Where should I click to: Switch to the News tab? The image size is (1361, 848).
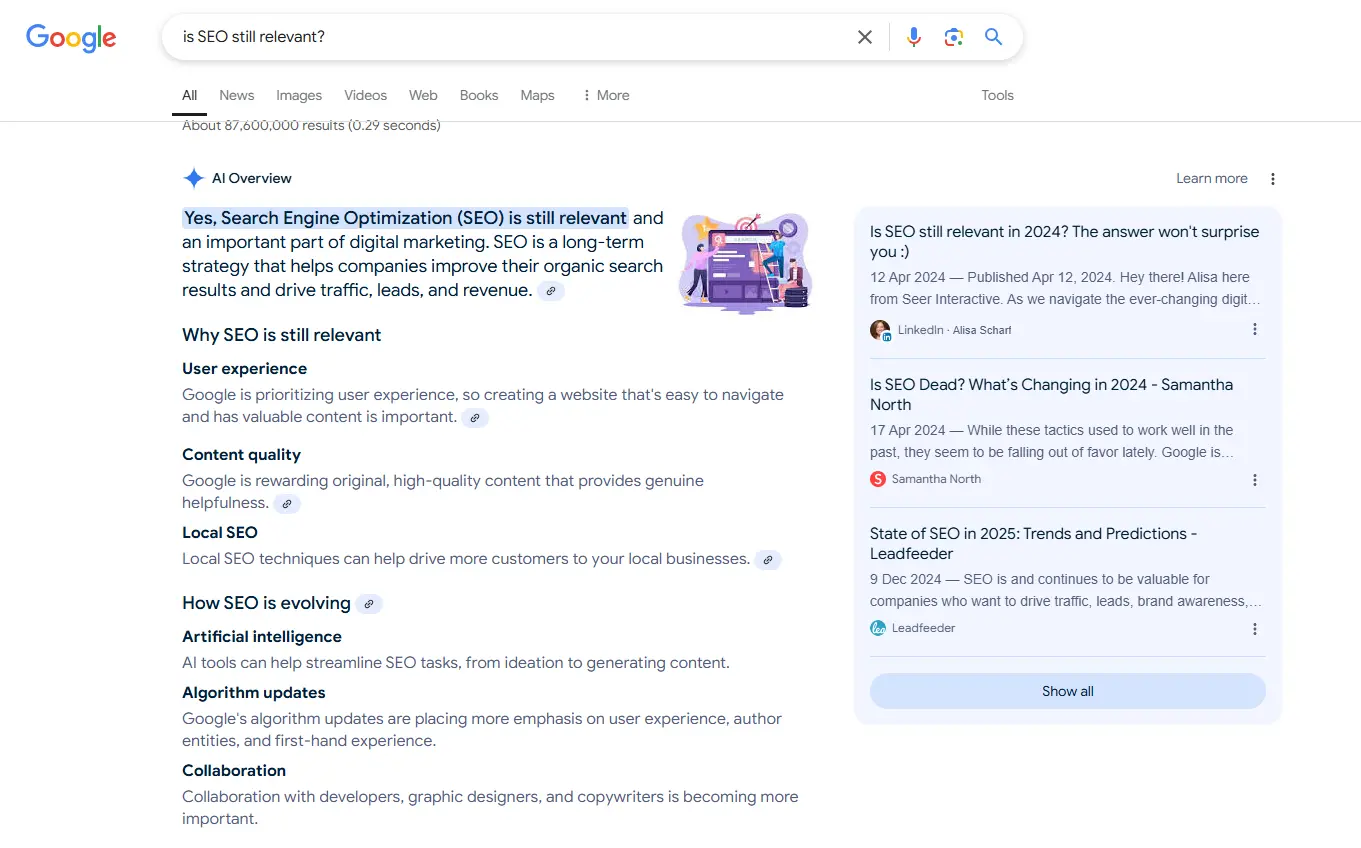point(237,95)
